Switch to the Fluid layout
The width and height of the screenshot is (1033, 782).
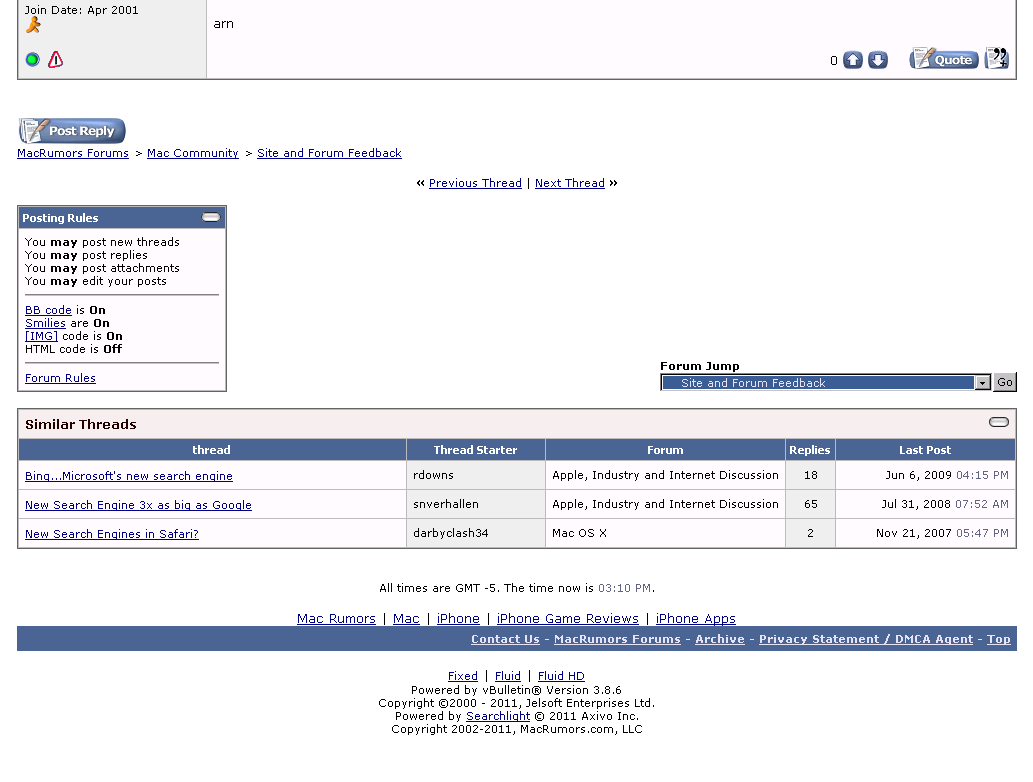pyautogui.click(x=507, y=676)
